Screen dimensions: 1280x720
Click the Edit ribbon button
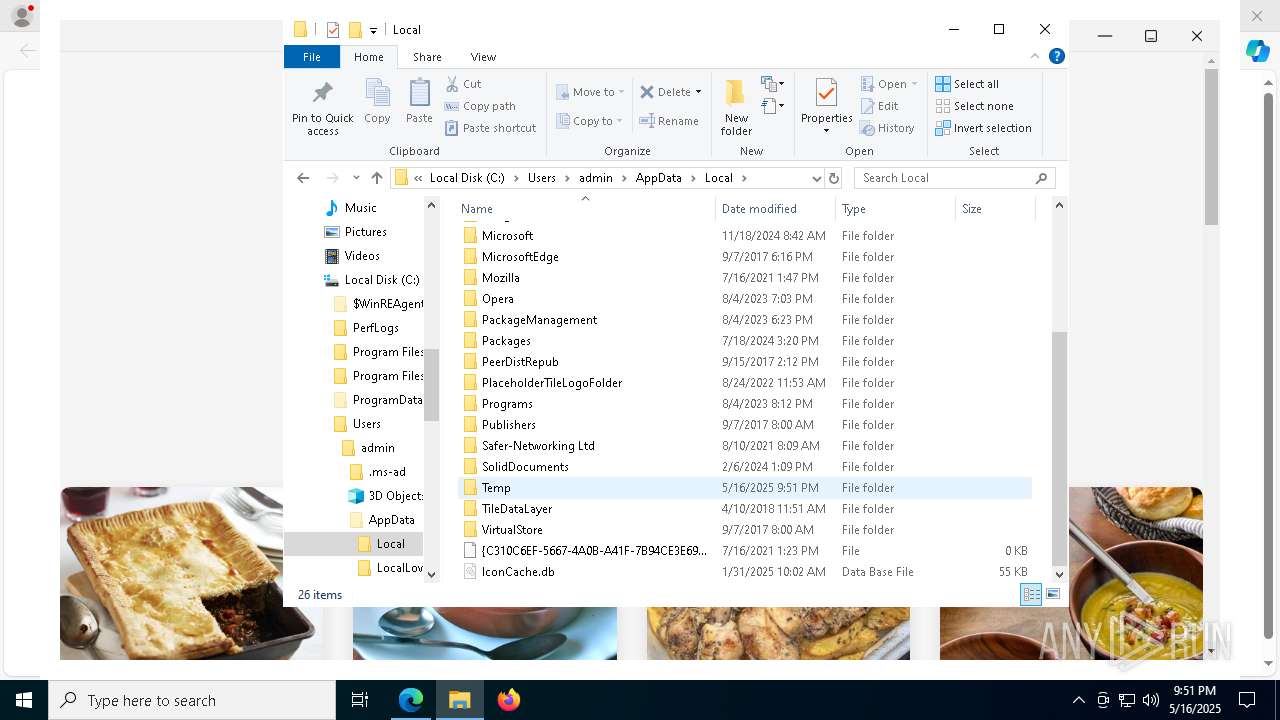pos(879,106)
